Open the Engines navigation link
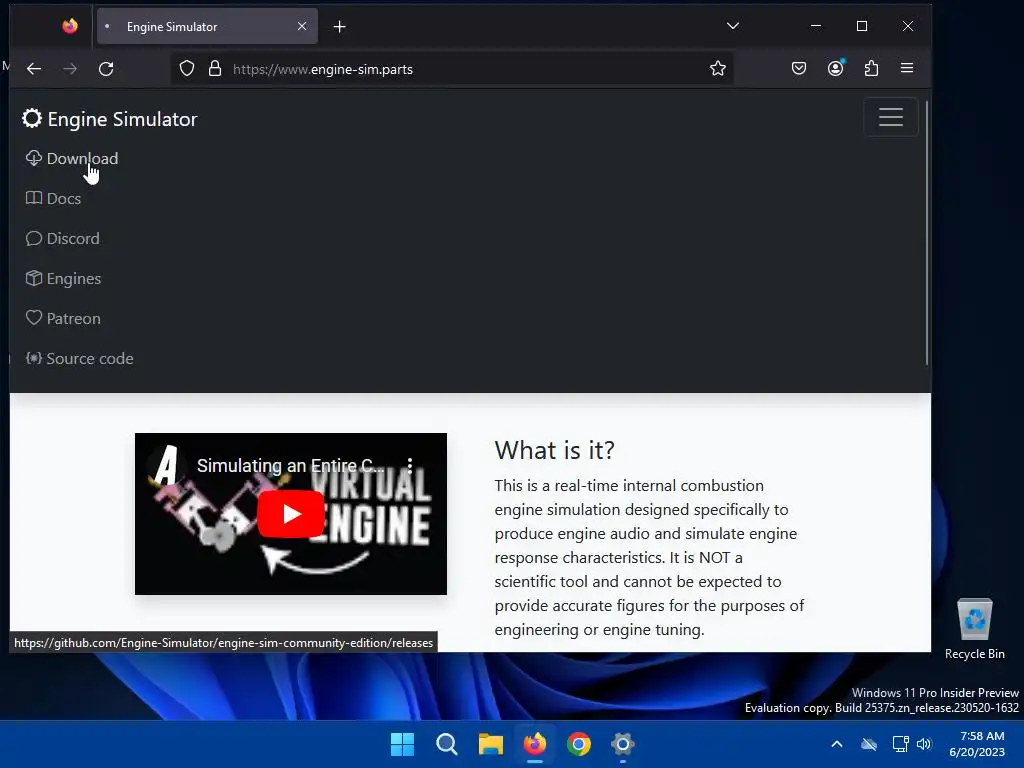The width and height of the screenshot is (1024, 768). [x=63, y=278]
